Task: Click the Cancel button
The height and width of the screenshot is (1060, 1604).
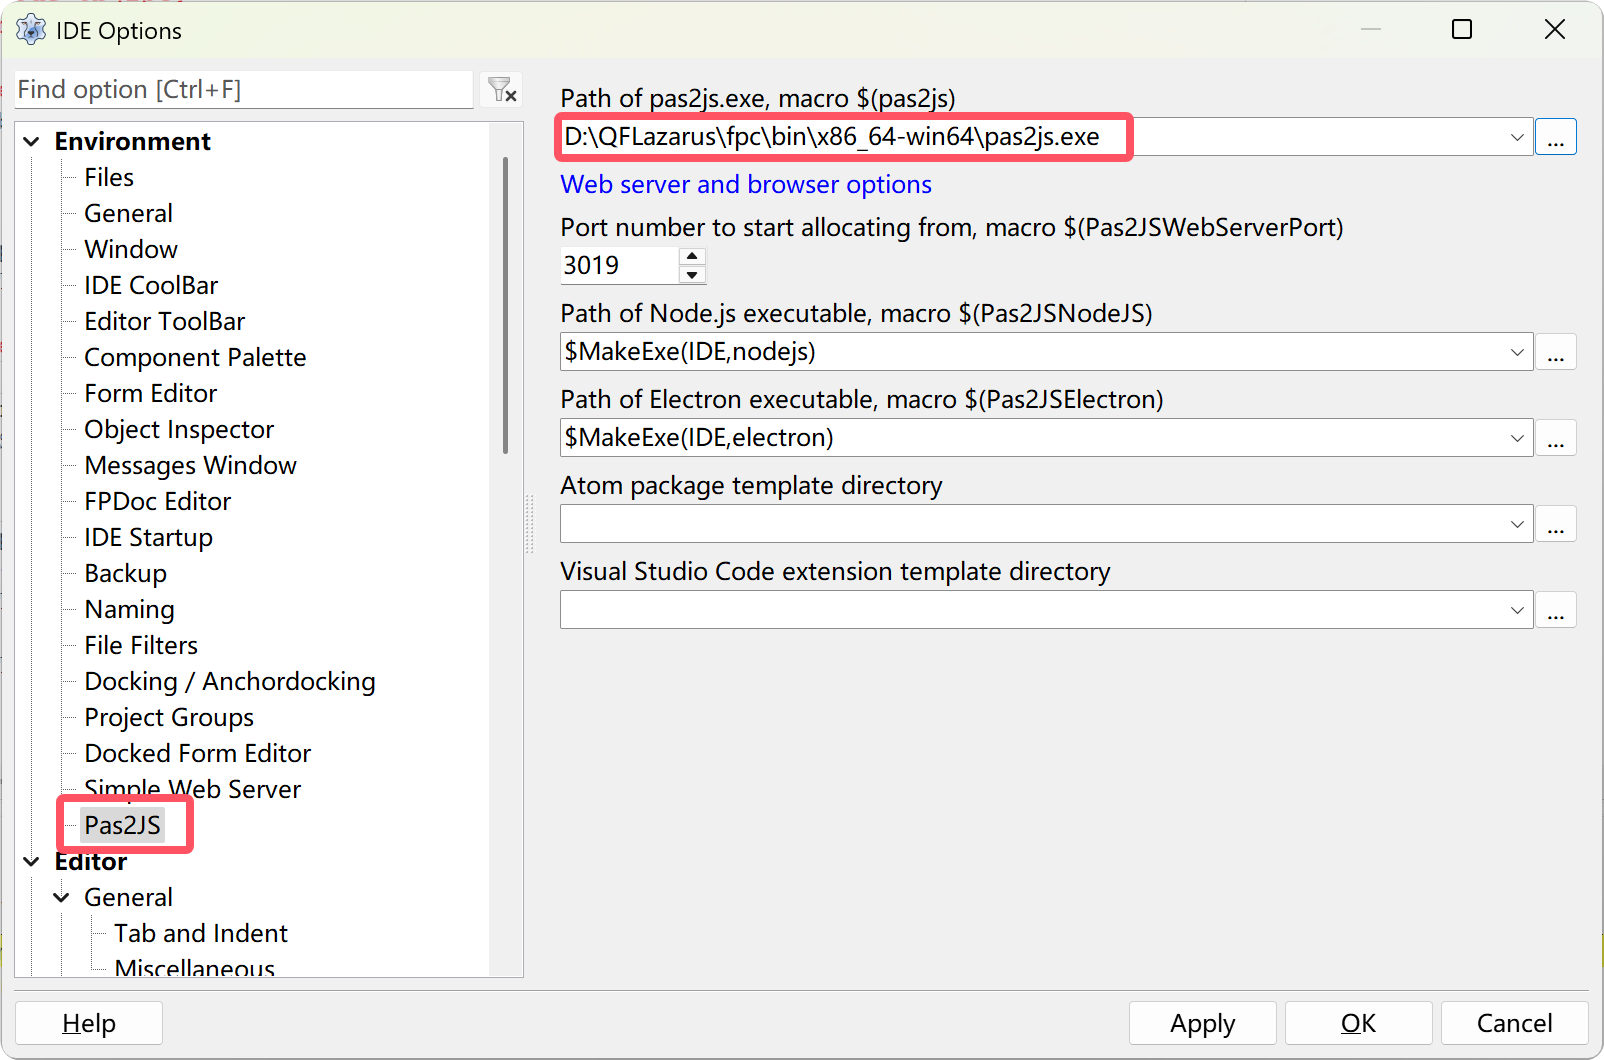Action: (1515, 1023)
